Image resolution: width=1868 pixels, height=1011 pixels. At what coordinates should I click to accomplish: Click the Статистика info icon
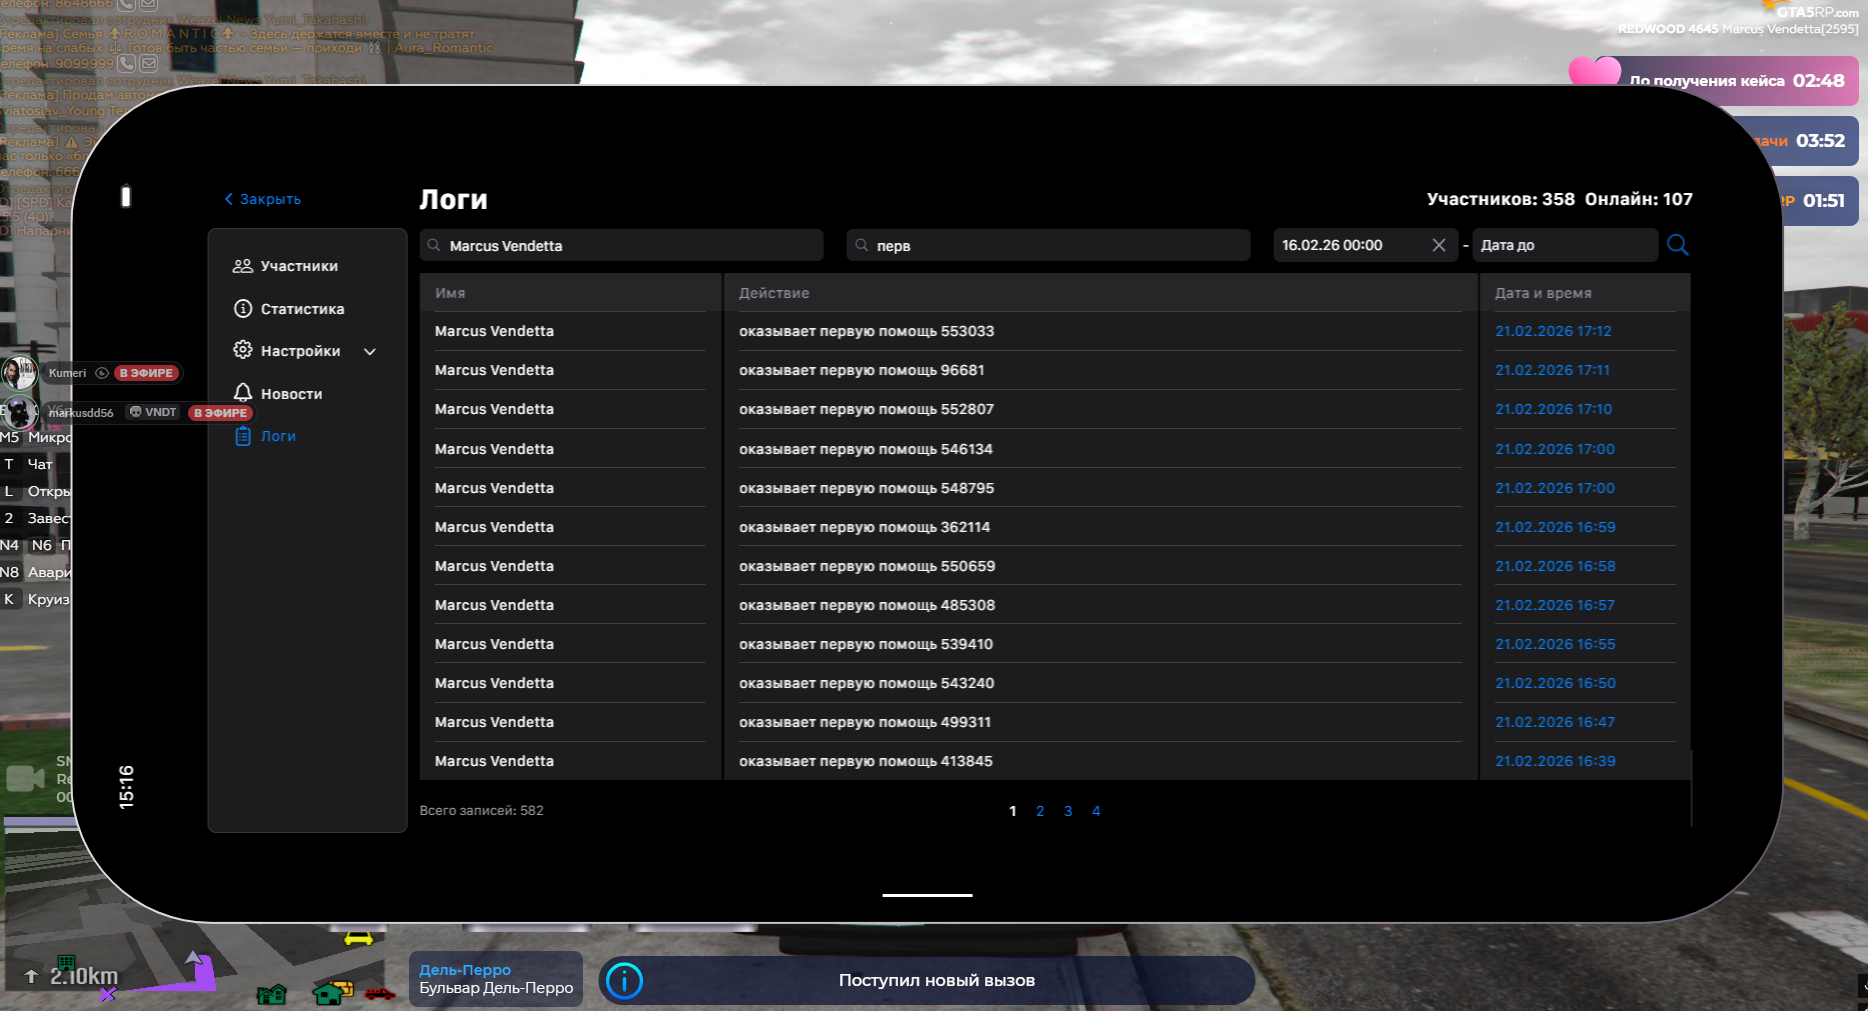pyautogui.click(x=243, y=309)
